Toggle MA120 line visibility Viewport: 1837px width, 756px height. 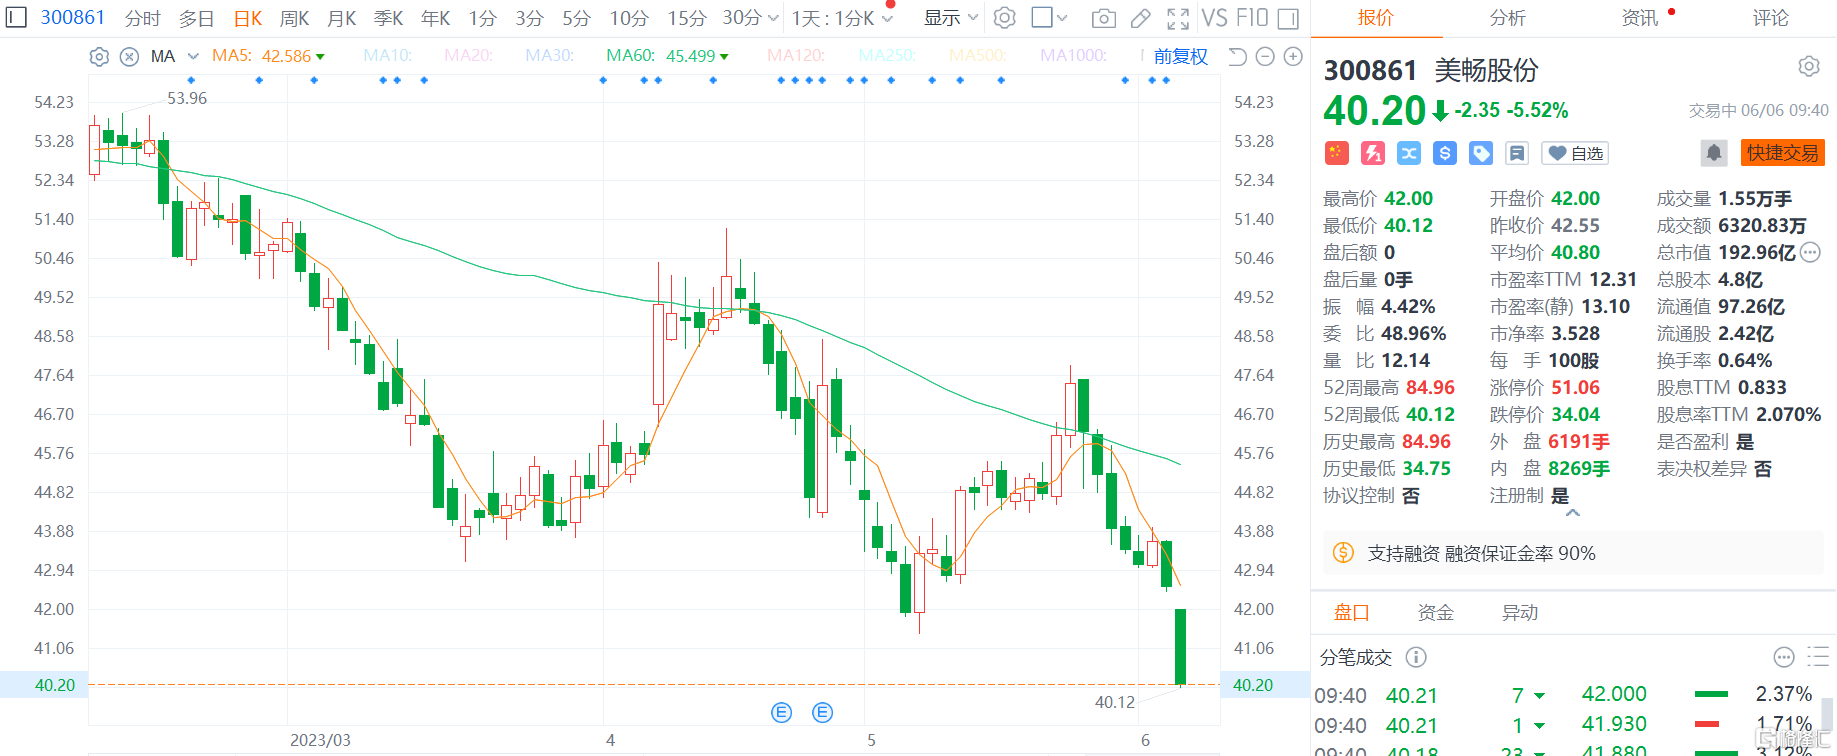click(796, 56)
